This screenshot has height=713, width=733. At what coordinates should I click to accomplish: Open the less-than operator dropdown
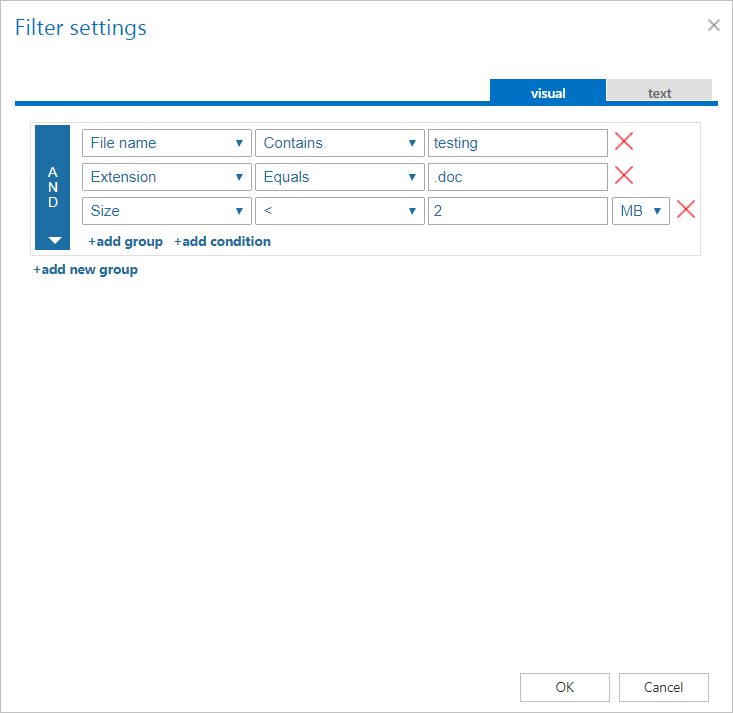point(339,211)
